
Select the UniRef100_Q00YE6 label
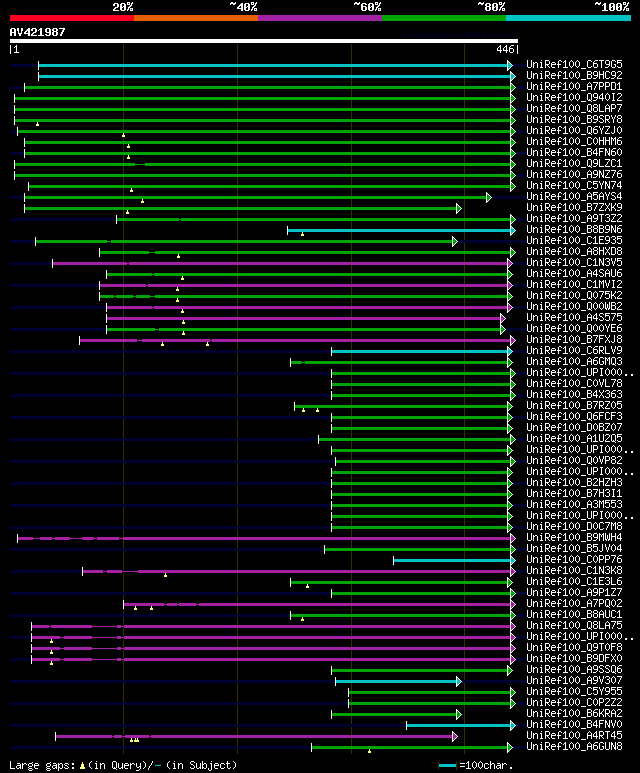pyautogui.click(x=574, y=328)
